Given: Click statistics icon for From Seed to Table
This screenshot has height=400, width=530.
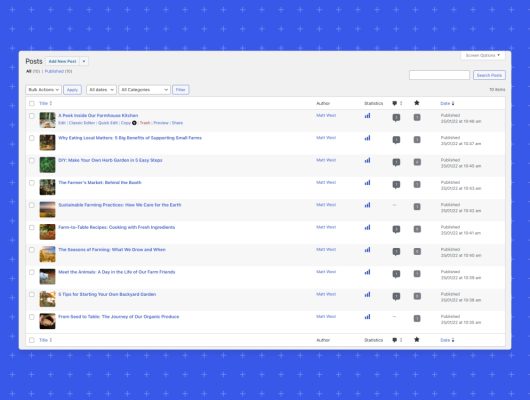Looking at the screenshot, I should tap(367, 317).
